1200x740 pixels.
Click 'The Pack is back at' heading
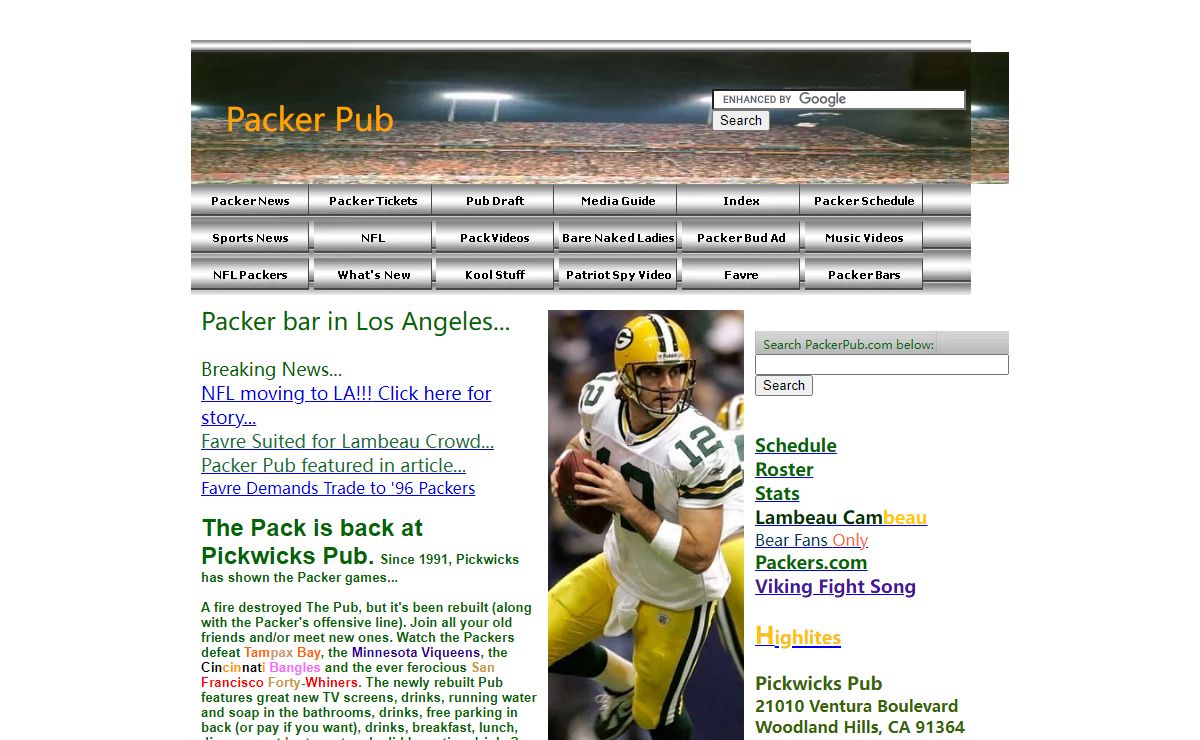coord(312,527)
